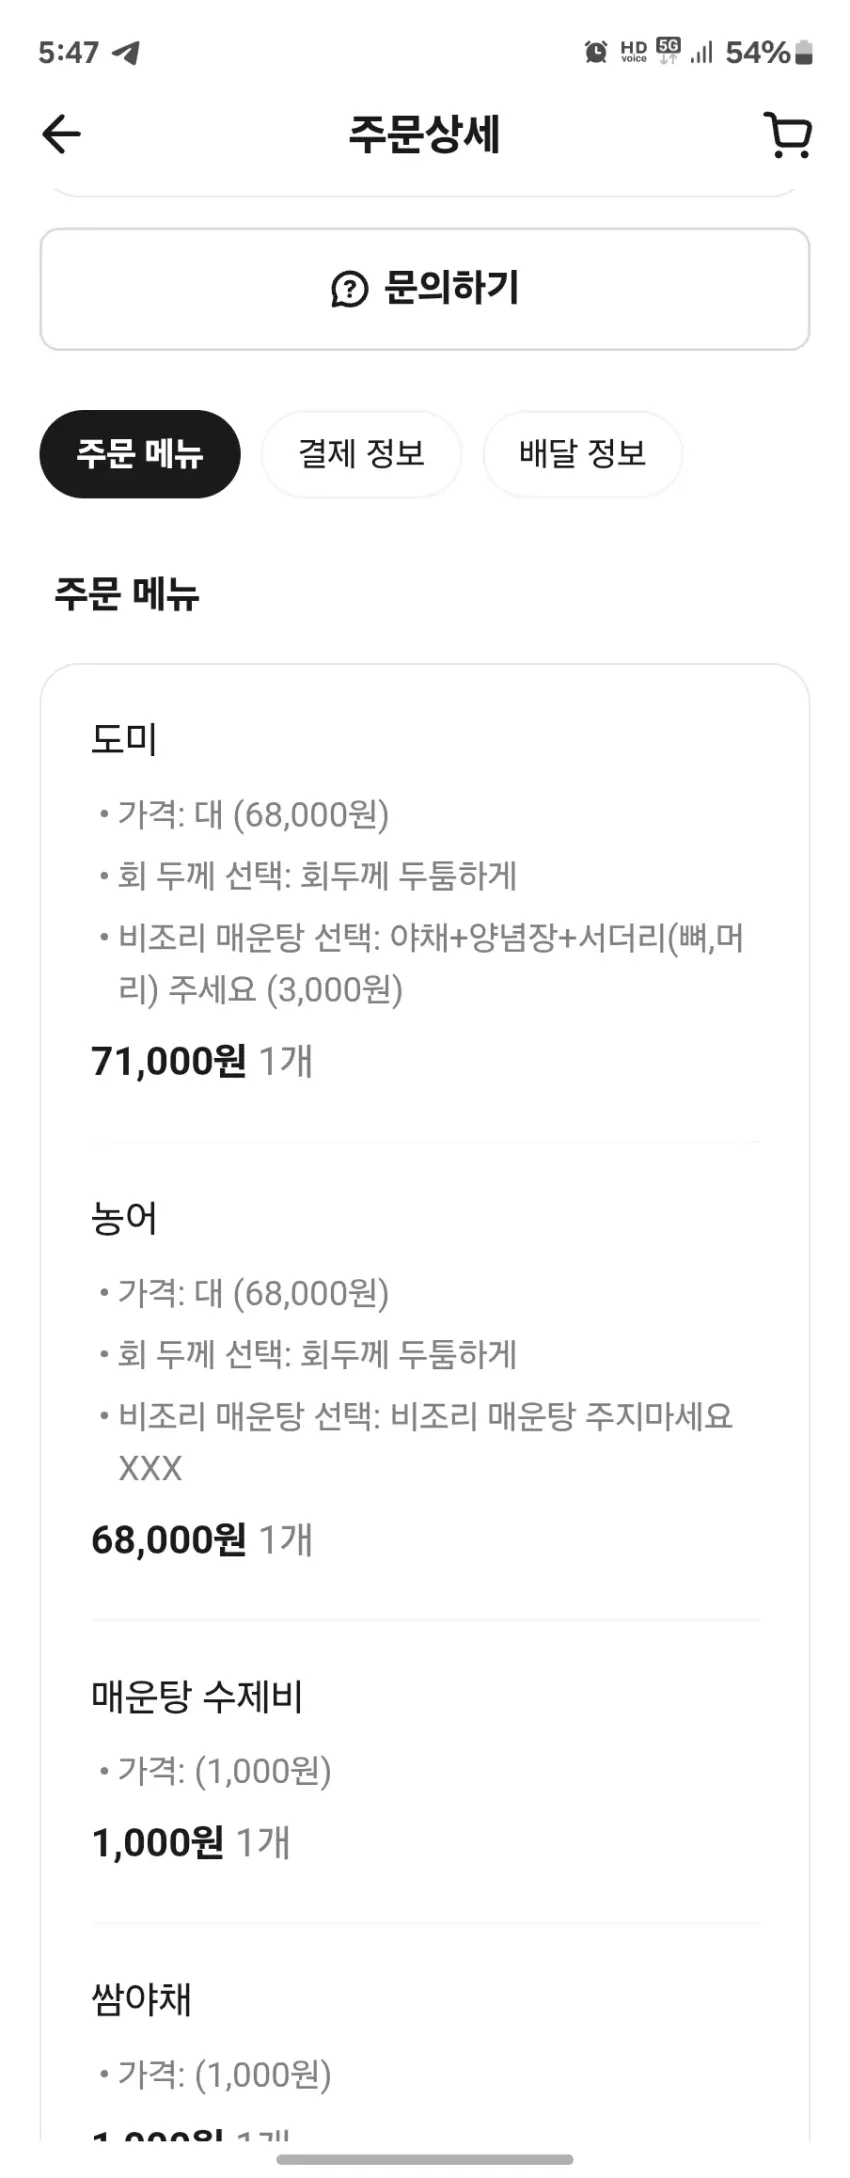Select the 주문 메뉴 tab

click(x=140, y=454)
